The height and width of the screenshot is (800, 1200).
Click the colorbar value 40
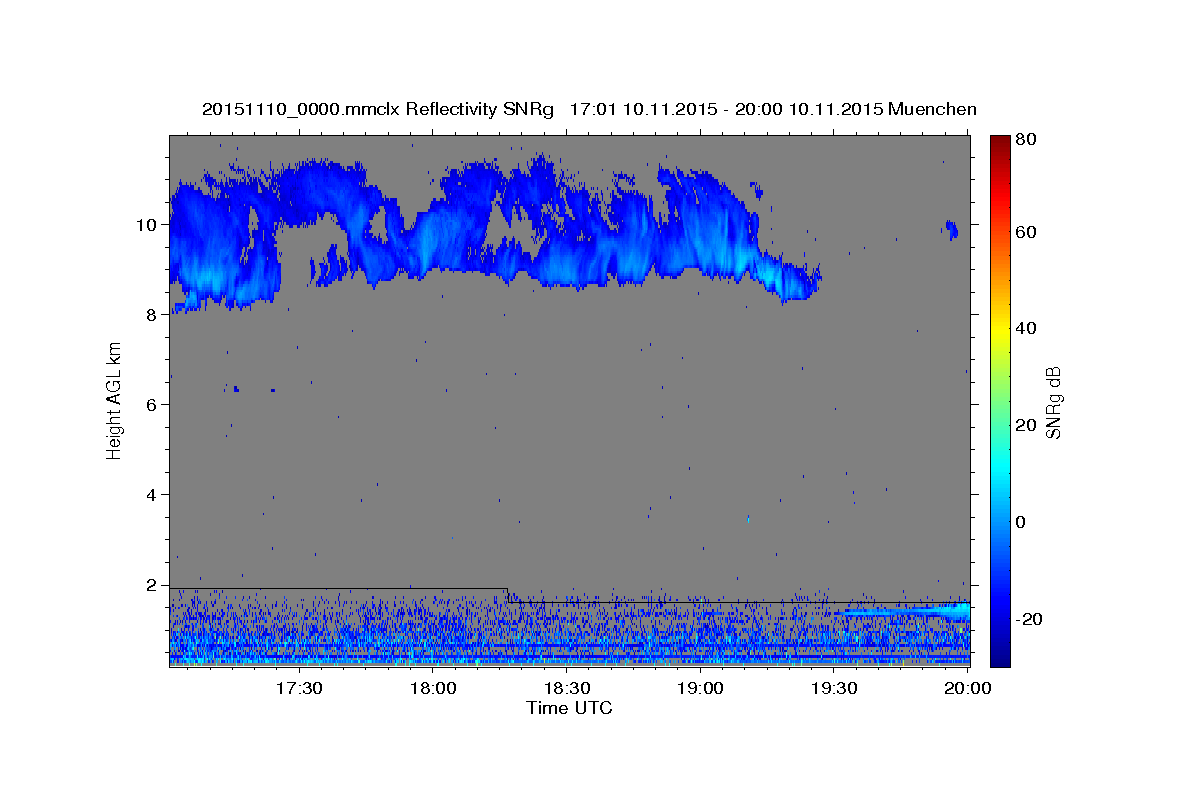tap(1028, 328)
